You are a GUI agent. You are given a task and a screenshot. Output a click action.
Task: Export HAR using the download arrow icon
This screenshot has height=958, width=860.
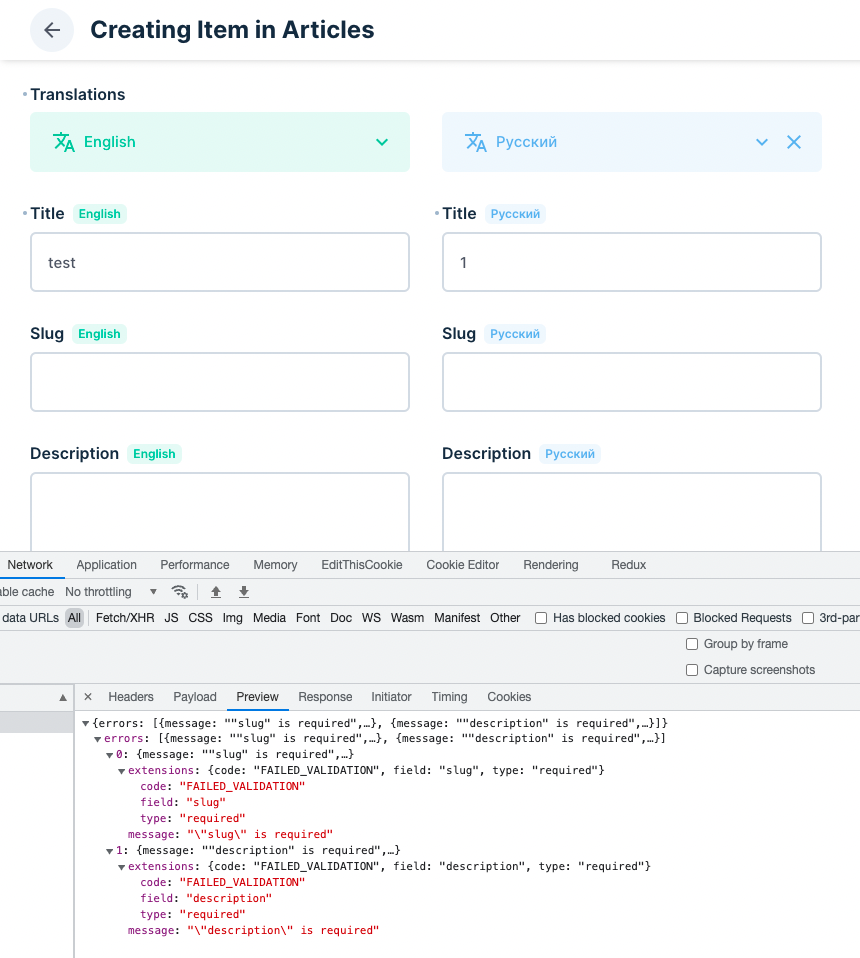pos(243,592)
